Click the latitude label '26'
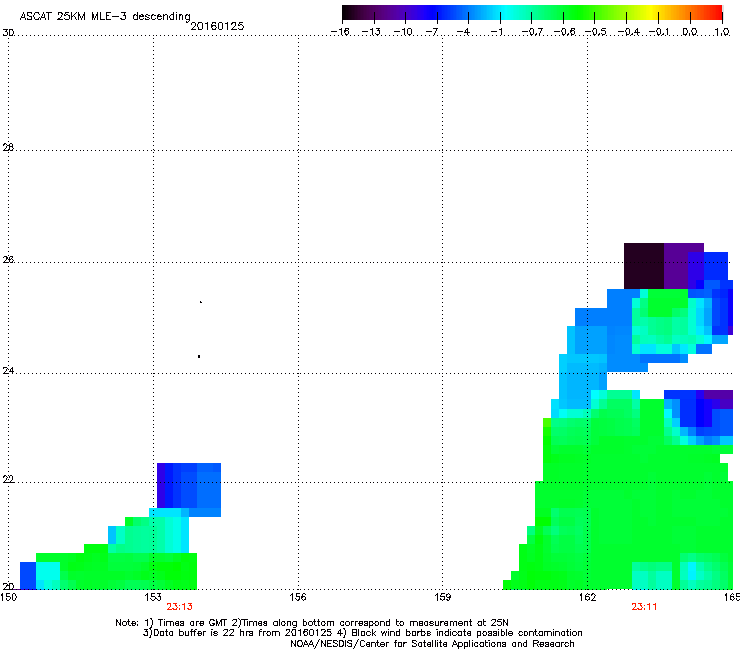 [x=8, y=260]
